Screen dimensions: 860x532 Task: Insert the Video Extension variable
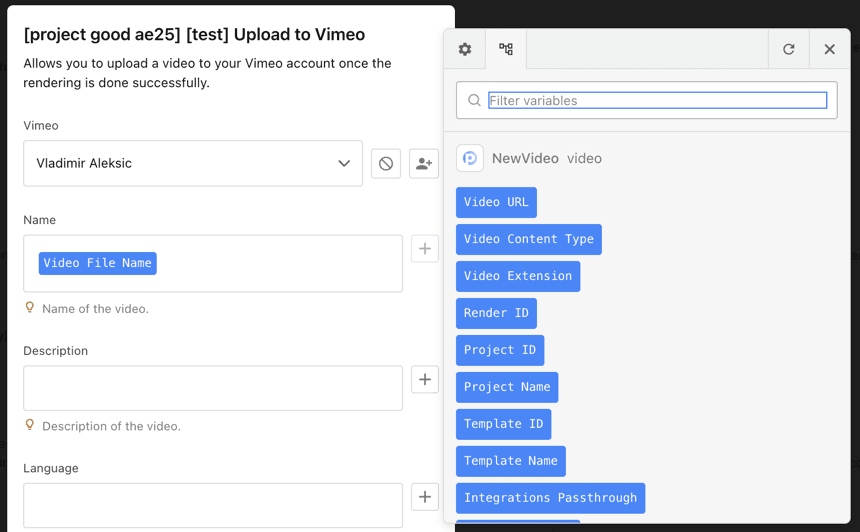click(518, 276)
